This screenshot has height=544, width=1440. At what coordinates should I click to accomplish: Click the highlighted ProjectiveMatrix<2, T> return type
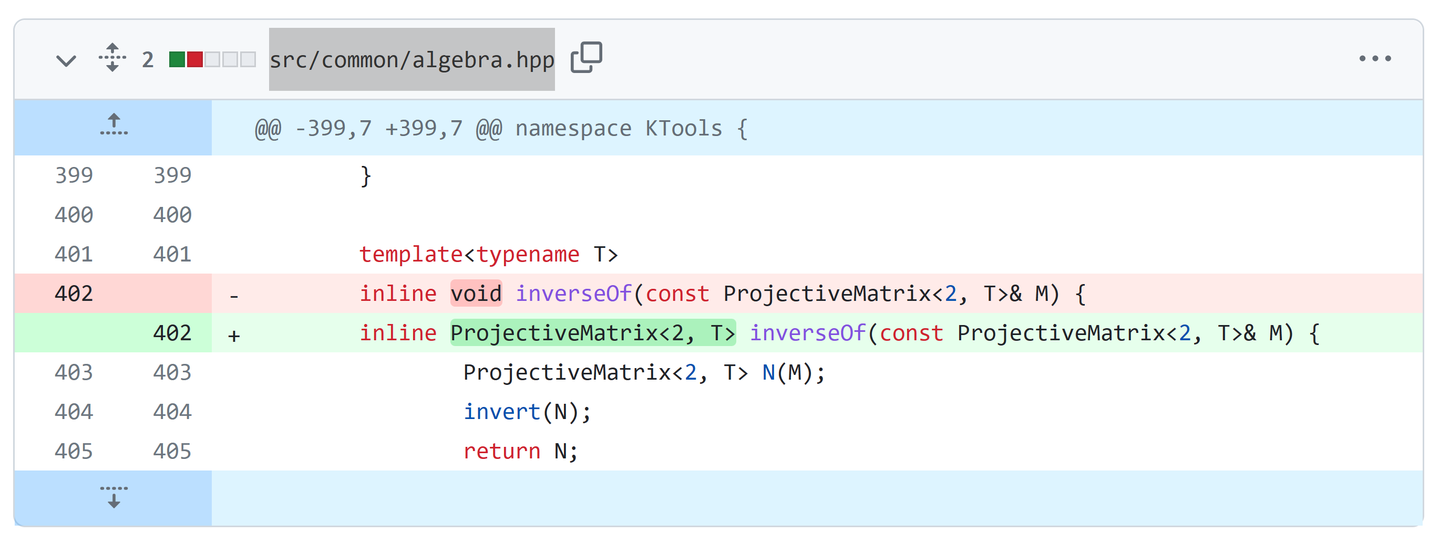click(593, 333)
